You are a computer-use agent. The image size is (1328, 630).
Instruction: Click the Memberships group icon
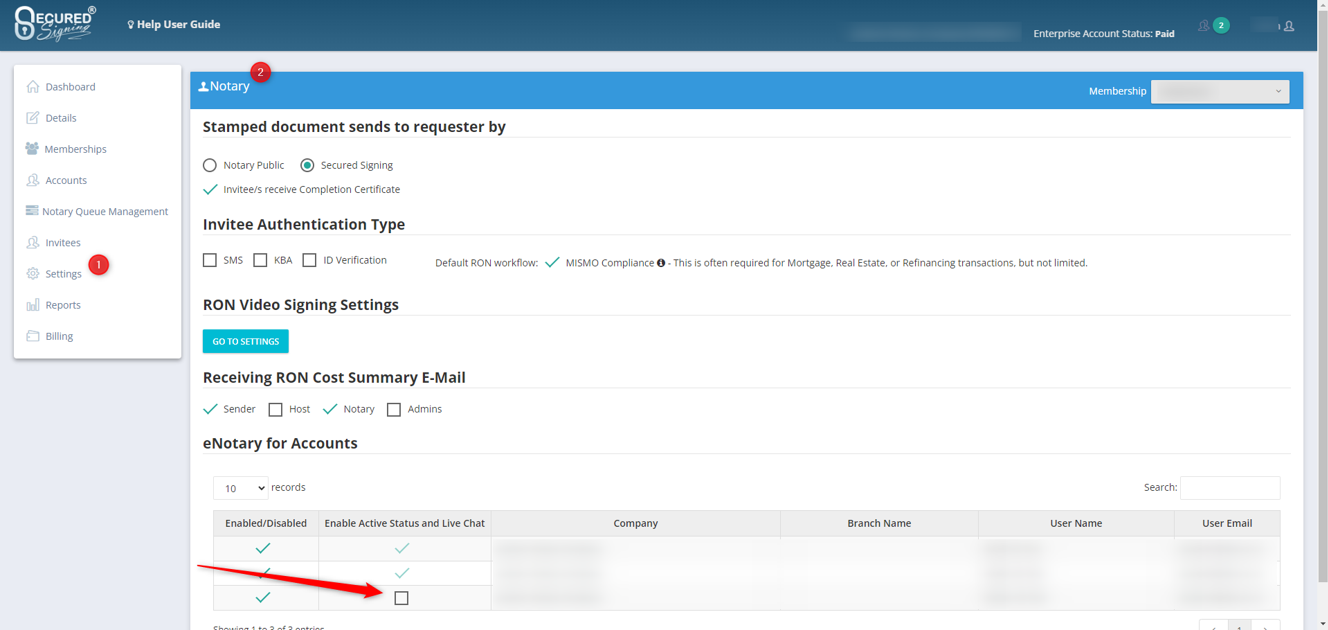coord(32,149)
